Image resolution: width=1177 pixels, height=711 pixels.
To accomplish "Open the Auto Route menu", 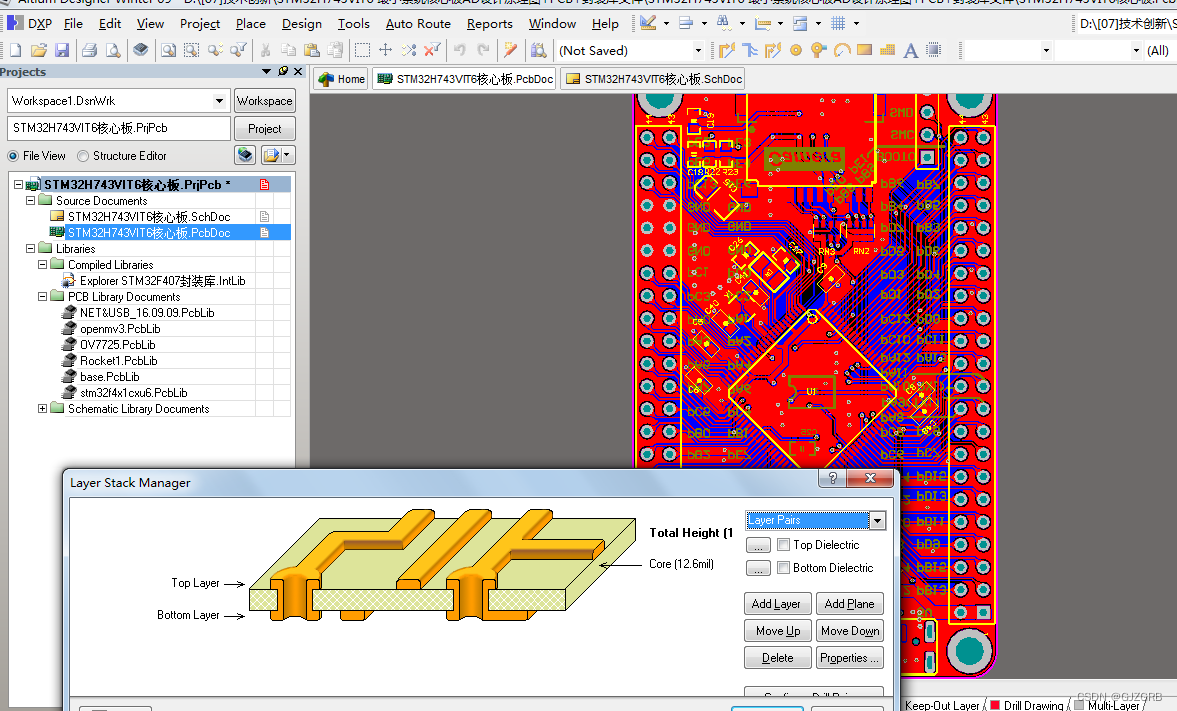I will pos(418,24).
